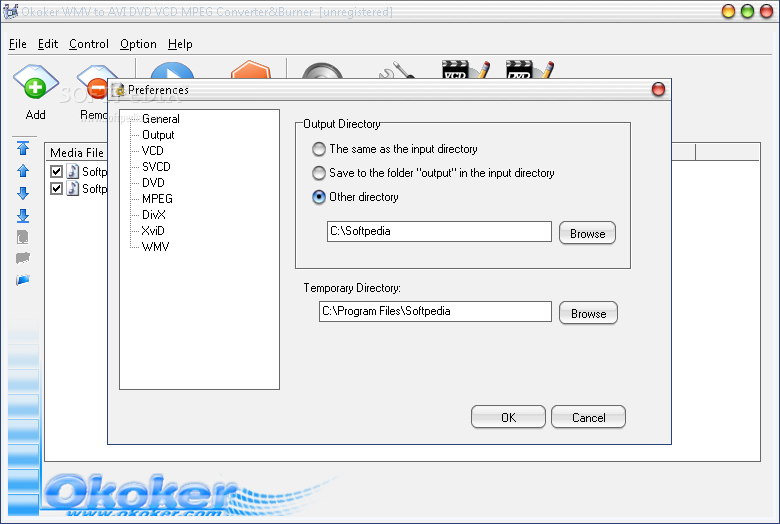This screenshot has height=524, width=780.
Task: Click the Media File column header
Action: [x=77, y=152]
